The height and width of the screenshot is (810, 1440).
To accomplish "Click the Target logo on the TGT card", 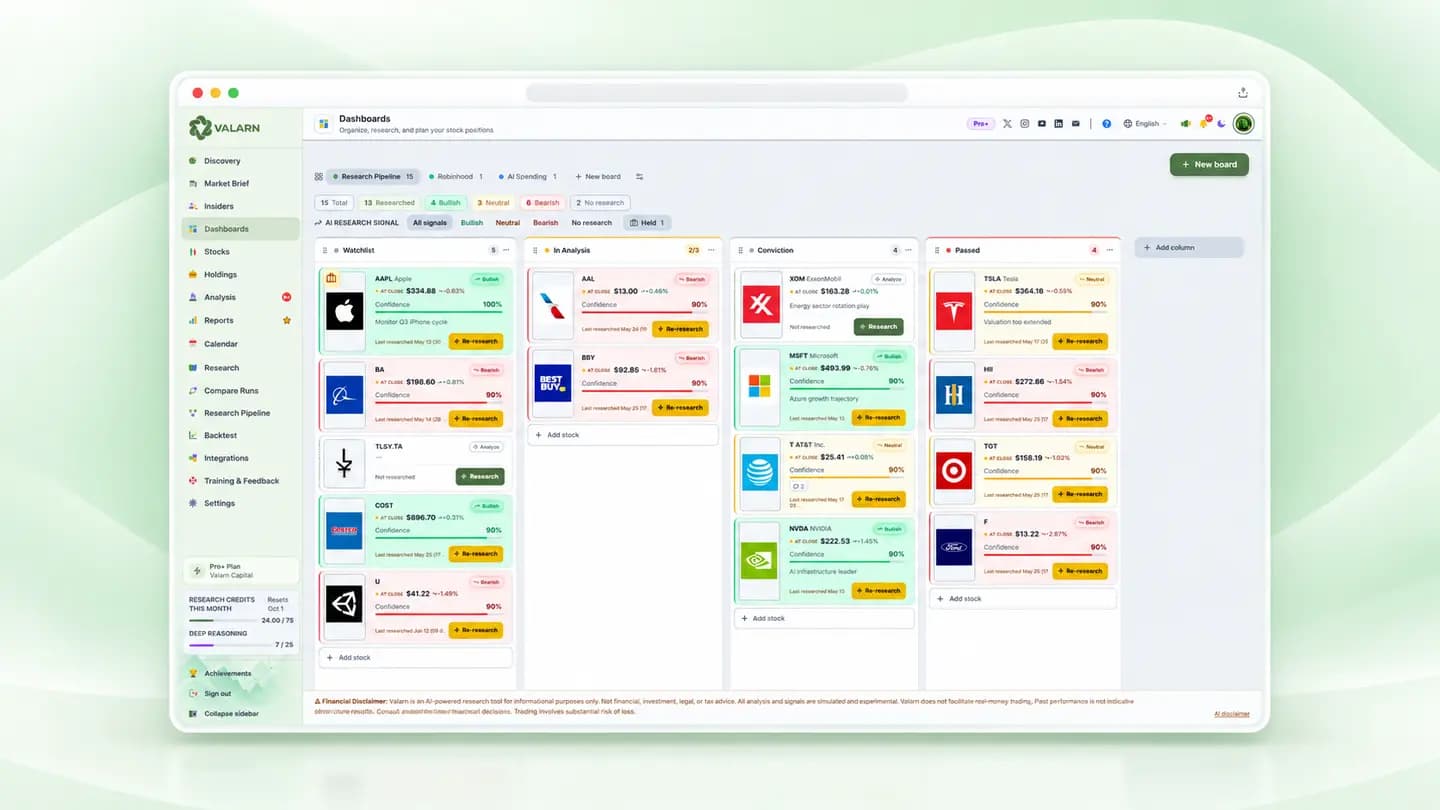I will [x=954, y=470].
